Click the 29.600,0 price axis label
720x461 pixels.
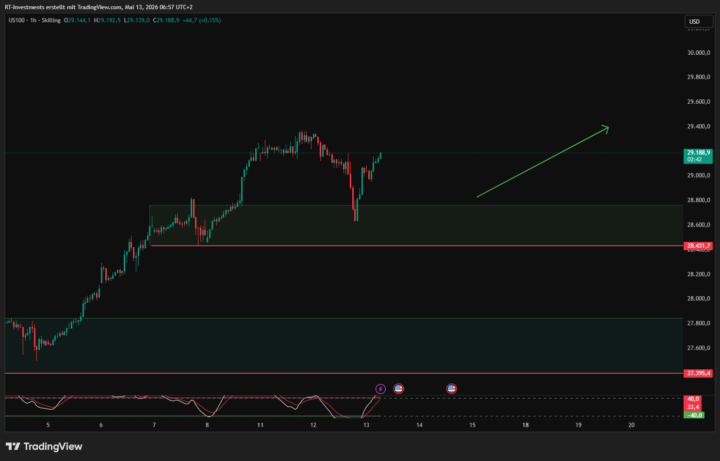[698, 102]
